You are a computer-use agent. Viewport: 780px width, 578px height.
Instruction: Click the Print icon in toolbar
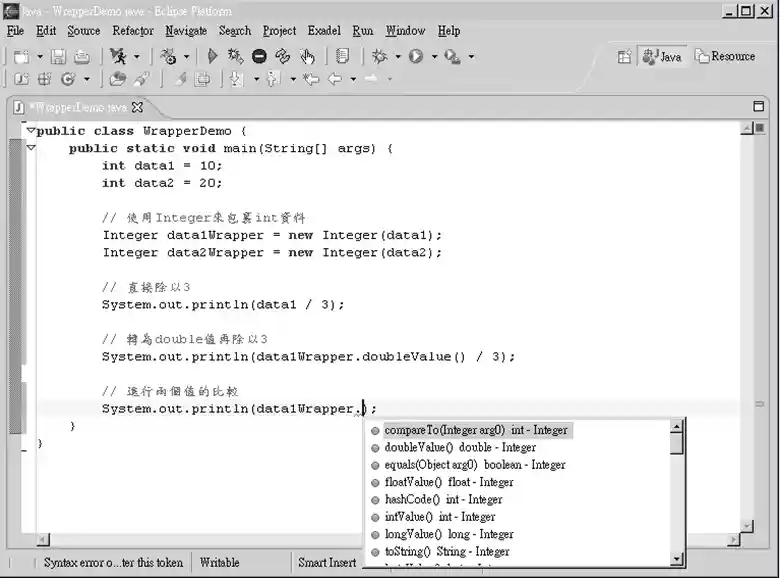pyautogui.click(x=82, y=57)
